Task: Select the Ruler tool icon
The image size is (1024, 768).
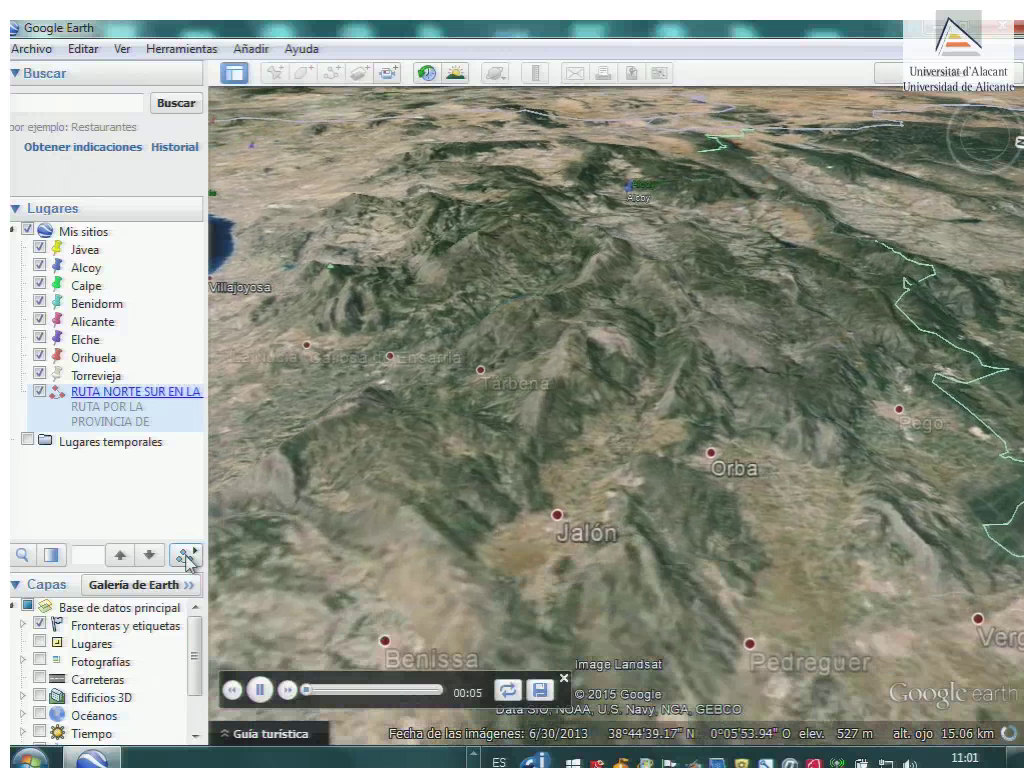Action: pos(536,72)
